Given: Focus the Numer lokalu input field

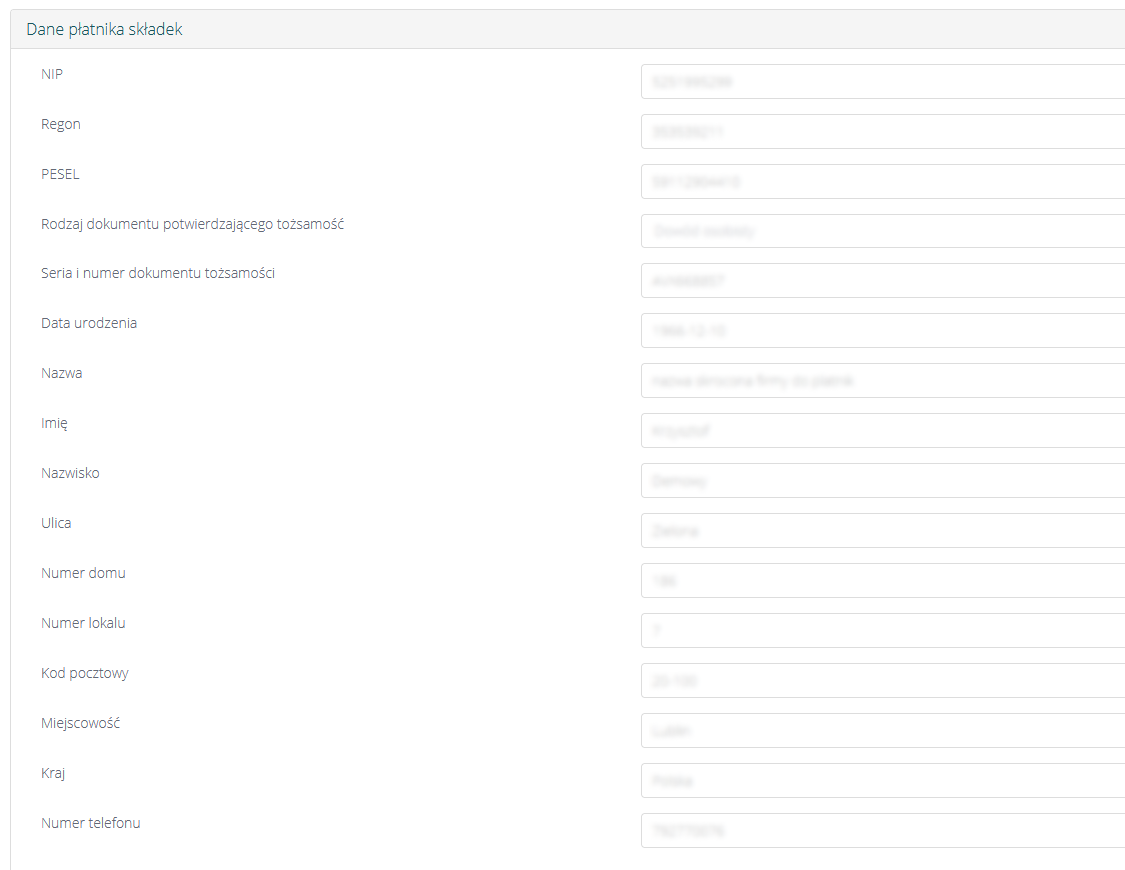Looking at the screenshot, I should click(x=882, y=631).
